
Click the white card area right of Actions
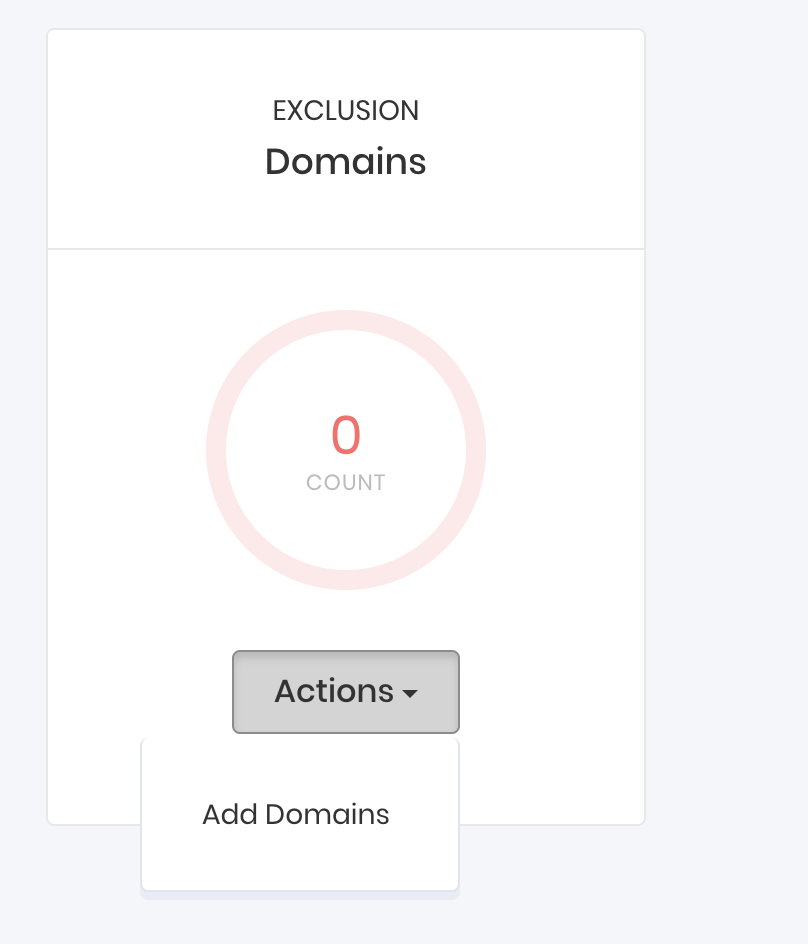click(x=550, y=692)
